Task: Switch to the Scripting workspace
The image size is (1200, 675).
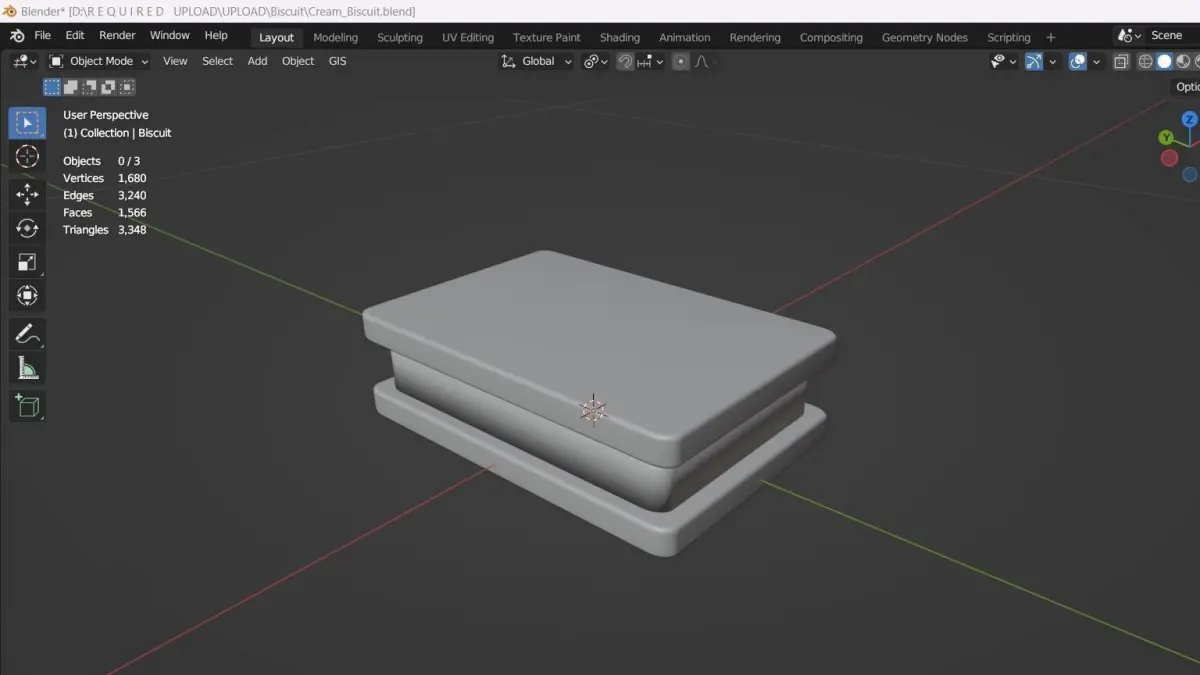Action: [1009, 37]
